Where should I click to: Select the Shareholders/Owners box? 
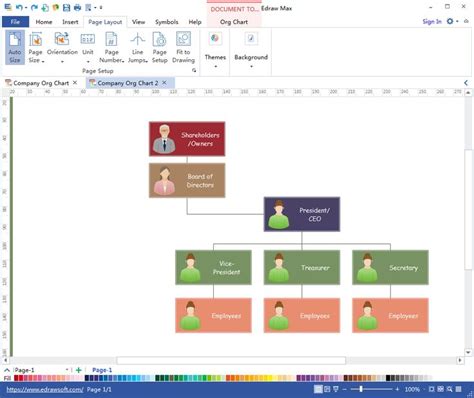tap(187, 139)
